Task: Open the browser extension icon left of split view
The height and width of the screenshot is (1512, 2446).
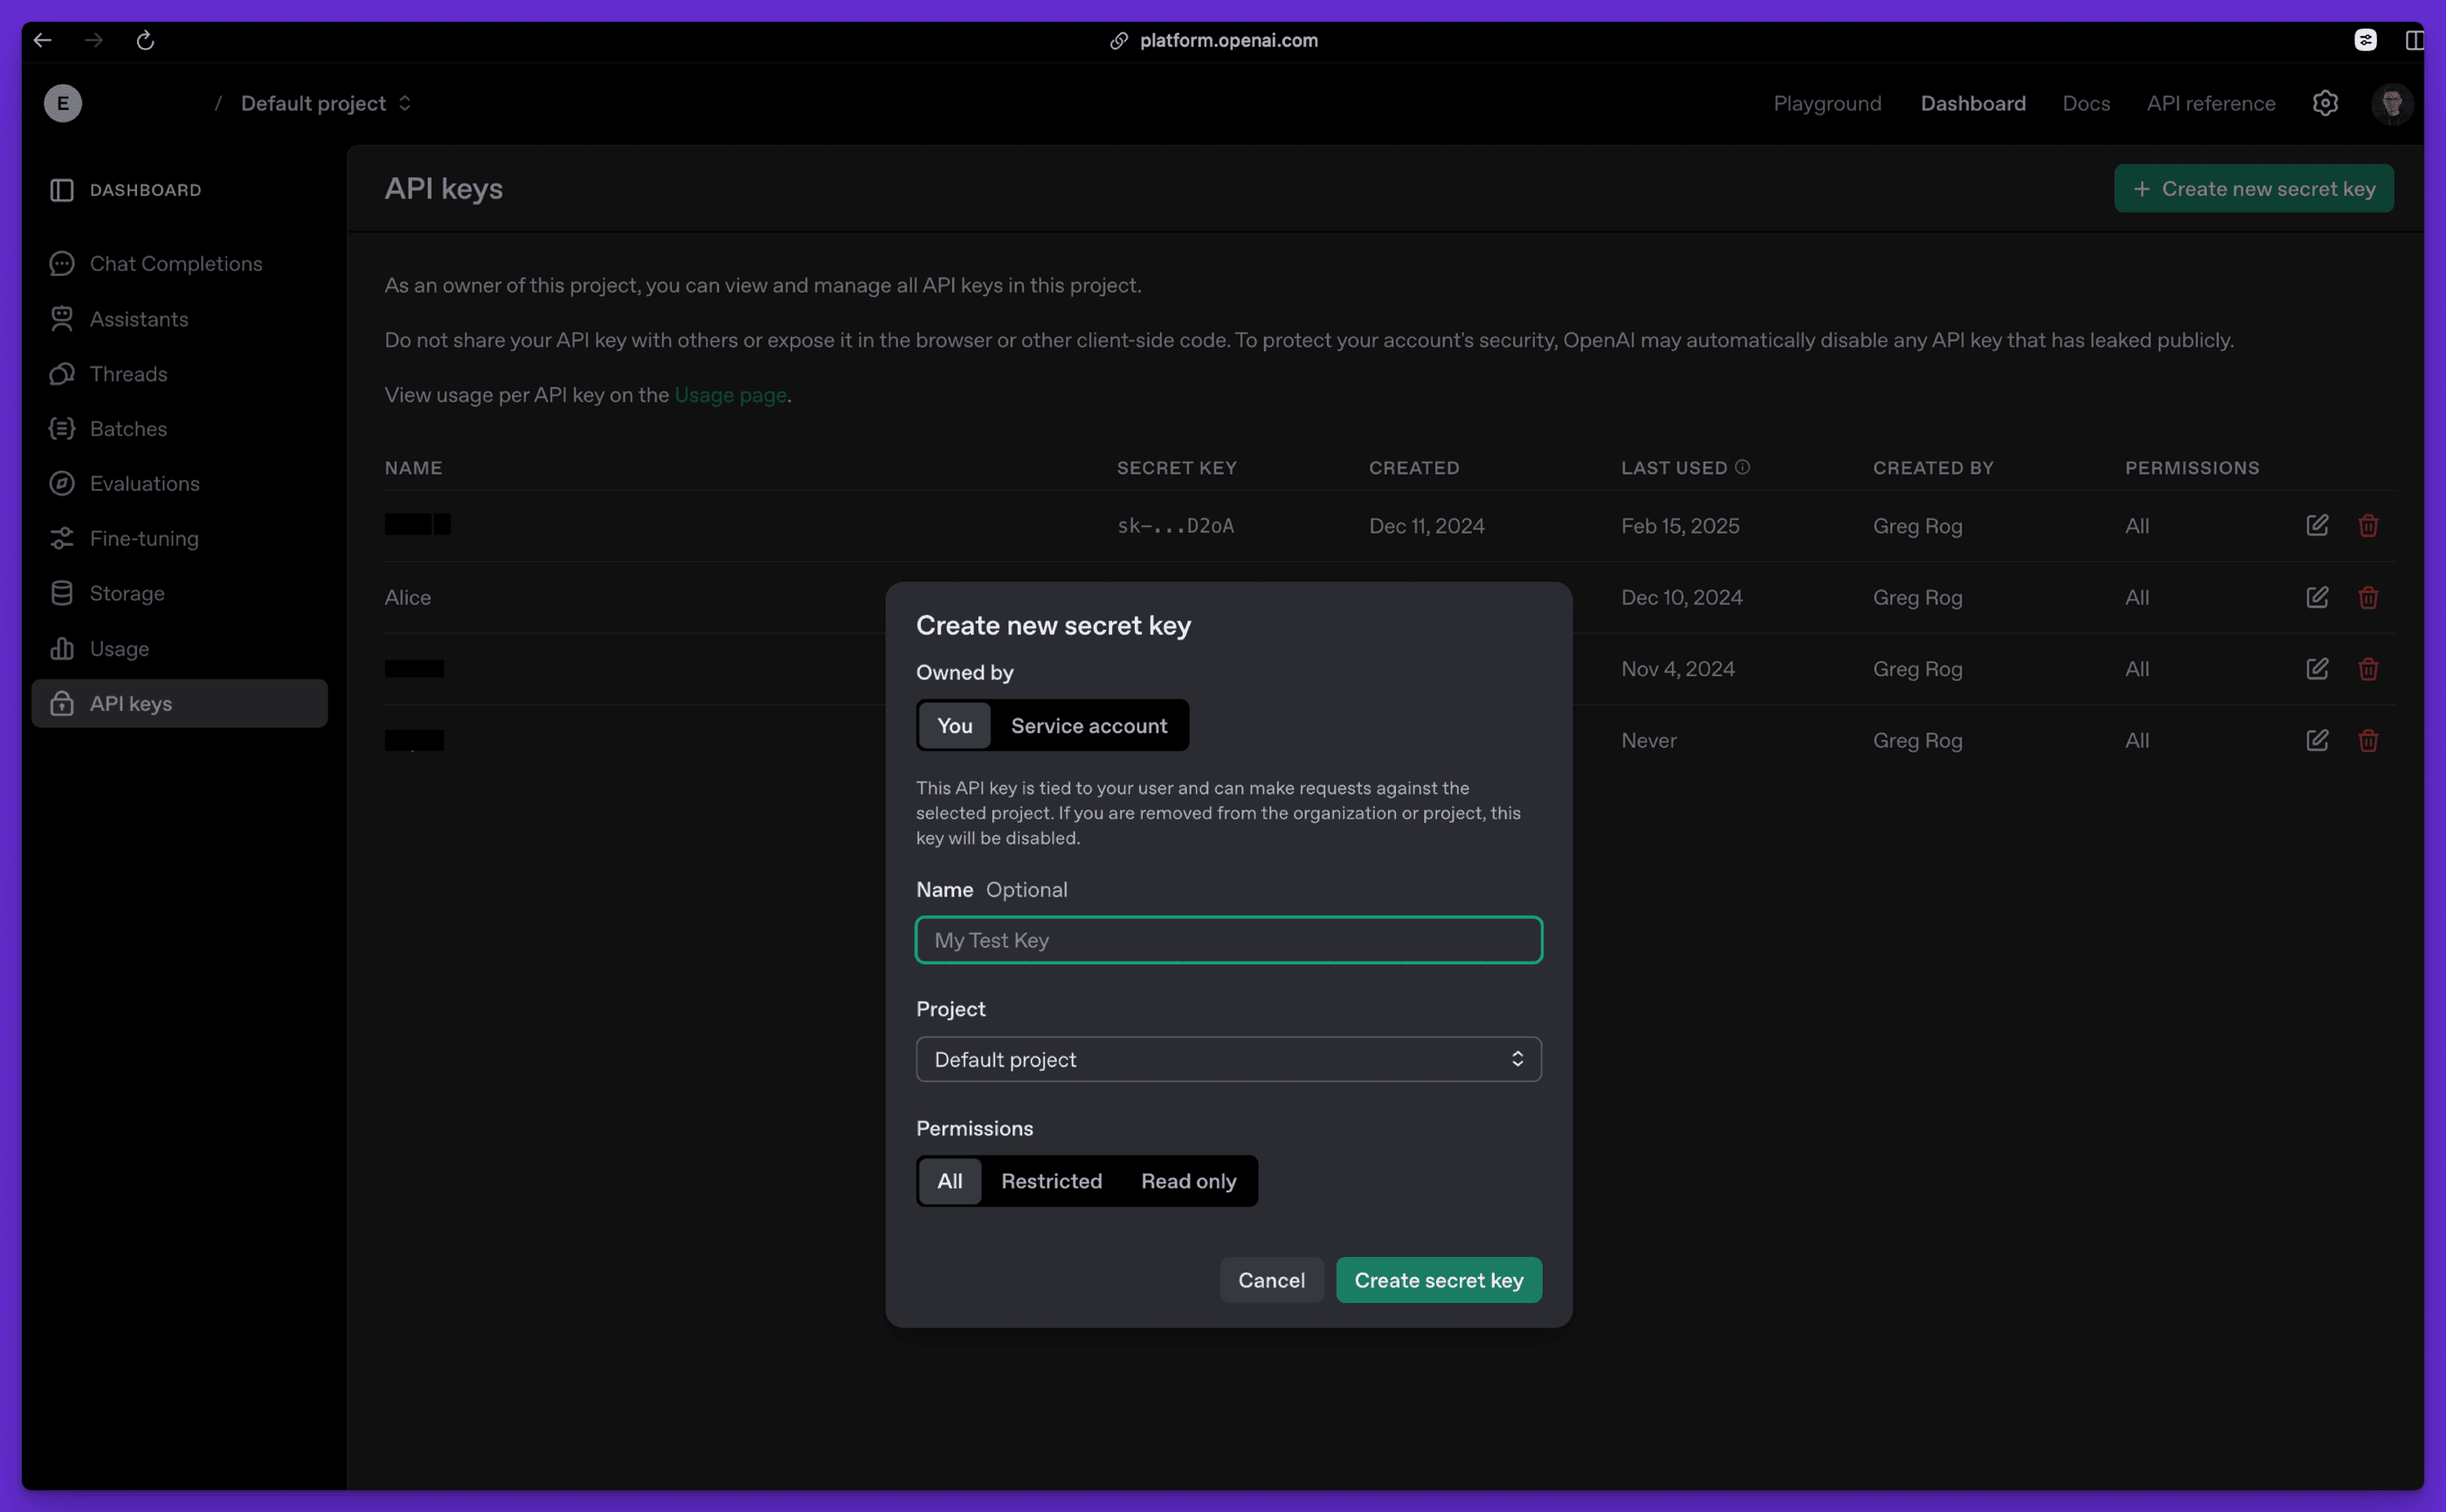Action: click(x=2365, y=40)
